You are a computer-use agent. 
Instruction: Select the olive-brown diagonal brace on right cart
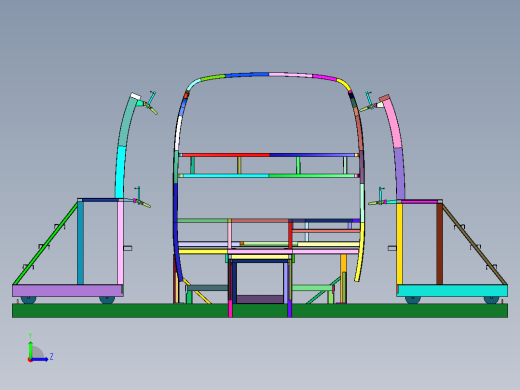click(475, 244)
